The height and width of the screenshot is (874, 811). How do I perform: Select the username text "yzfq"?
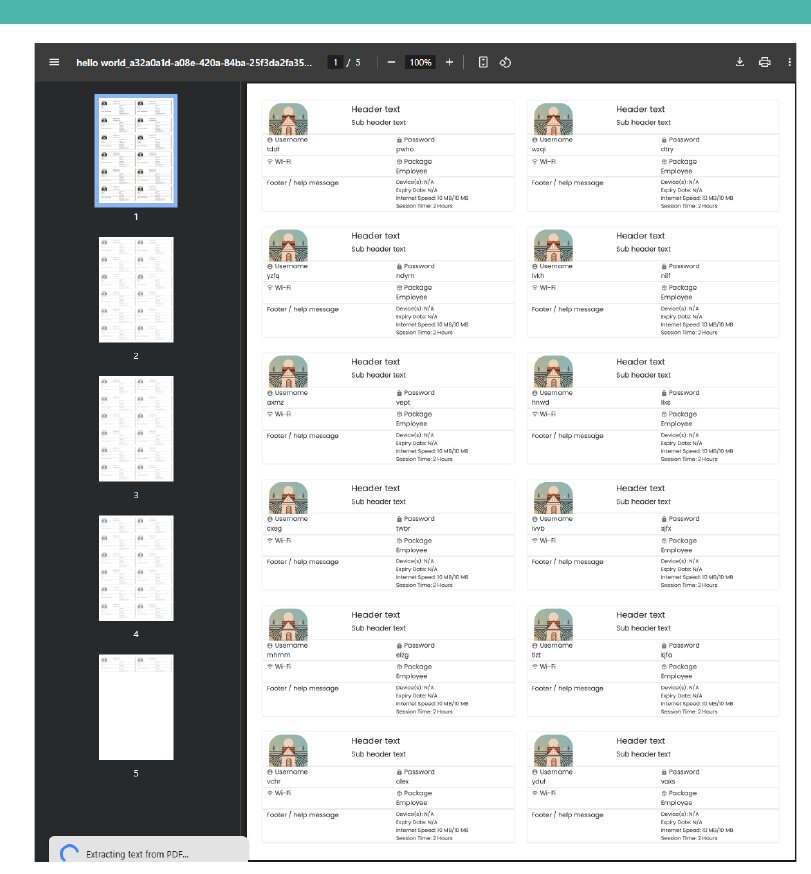(273, 276)
